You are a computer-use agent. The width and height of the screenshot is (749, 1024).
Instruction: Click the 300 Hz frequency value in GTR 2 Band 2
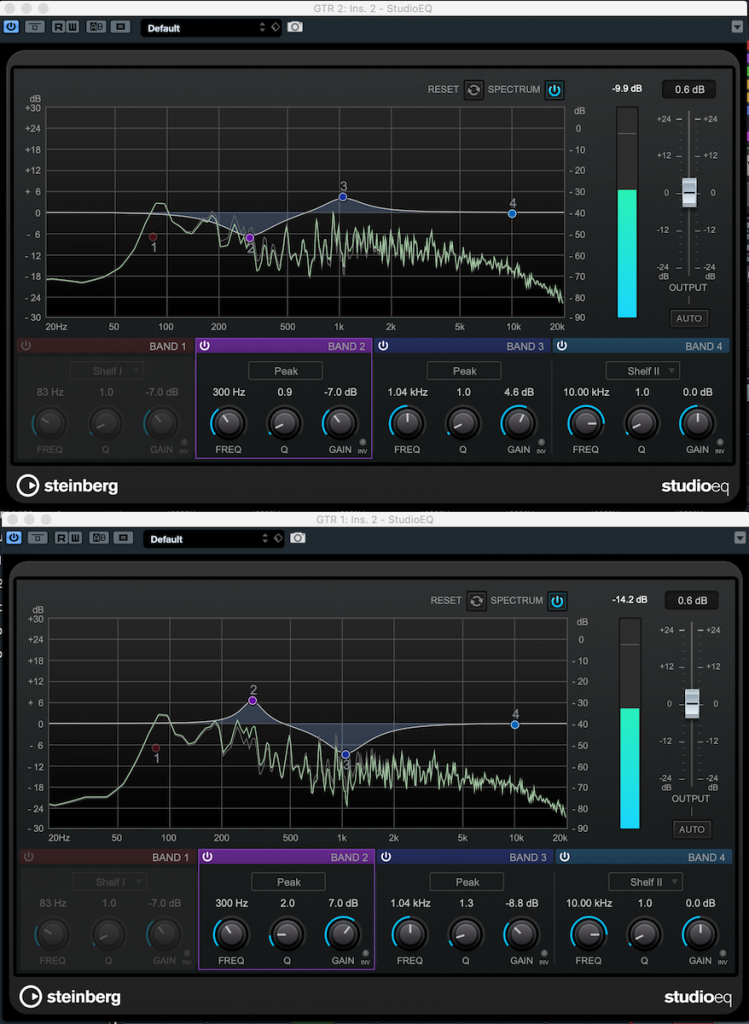(x=229, y=392)
